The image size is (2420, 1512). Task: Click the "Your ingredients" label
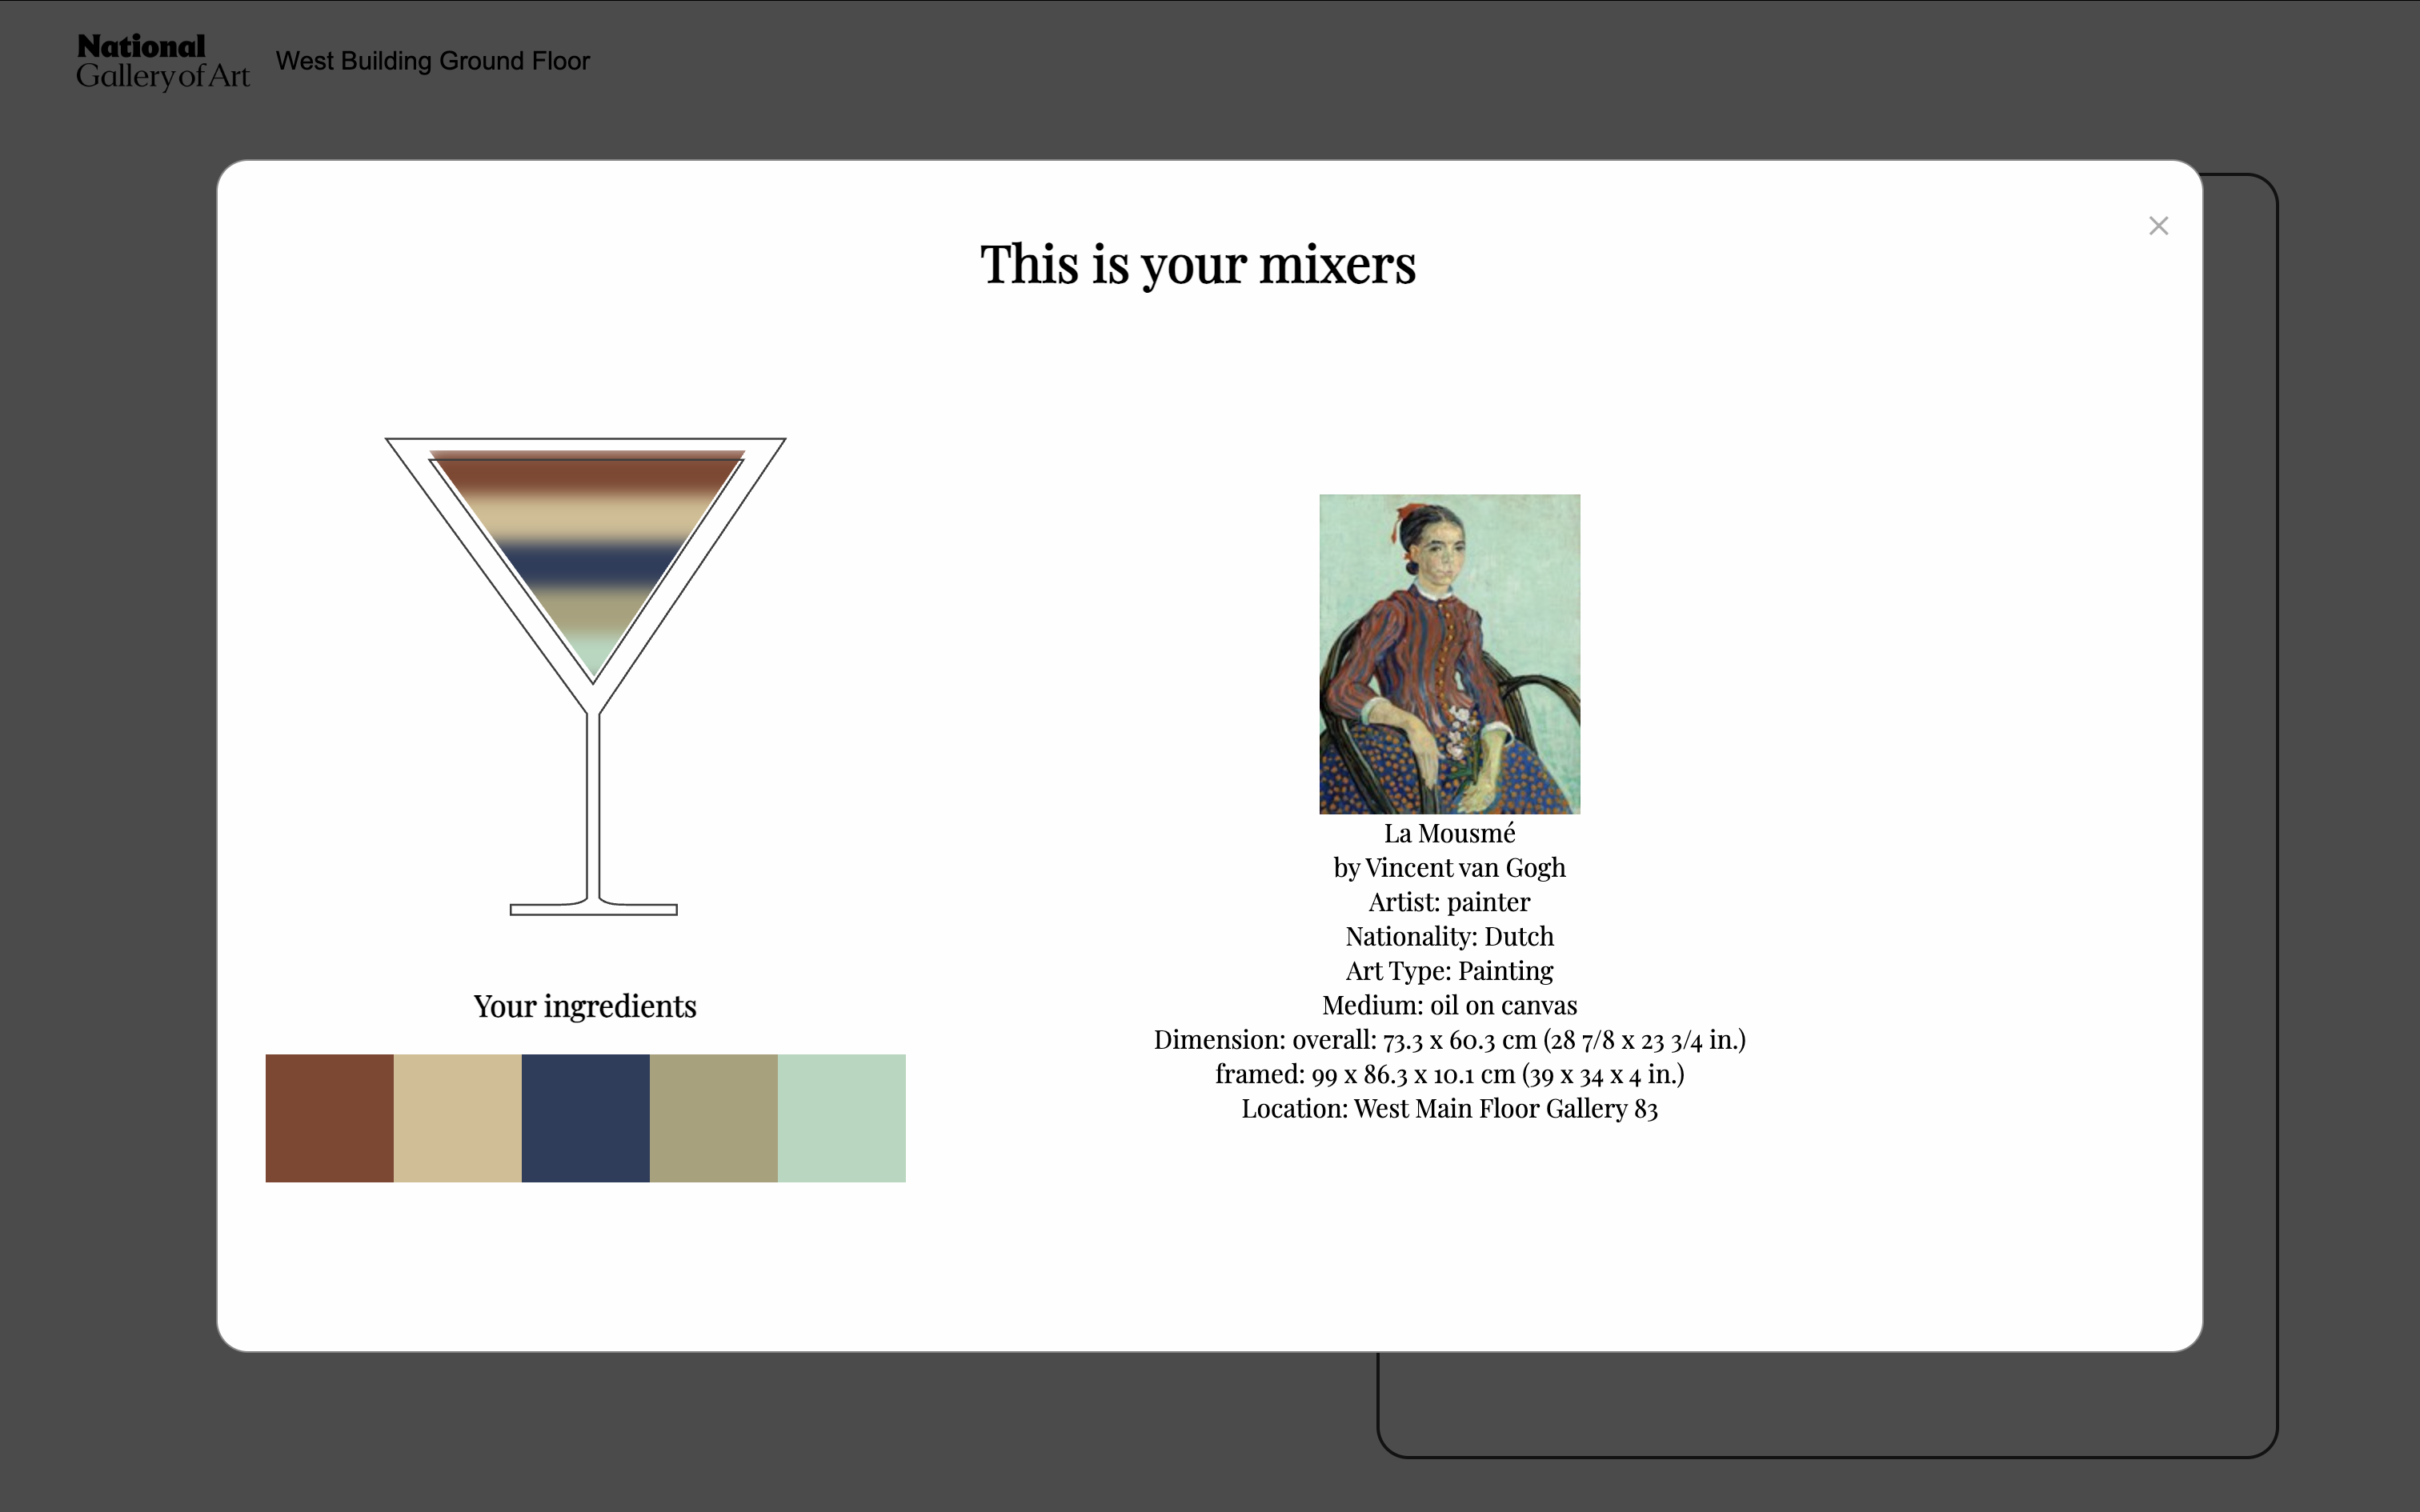pos(585,1006)
